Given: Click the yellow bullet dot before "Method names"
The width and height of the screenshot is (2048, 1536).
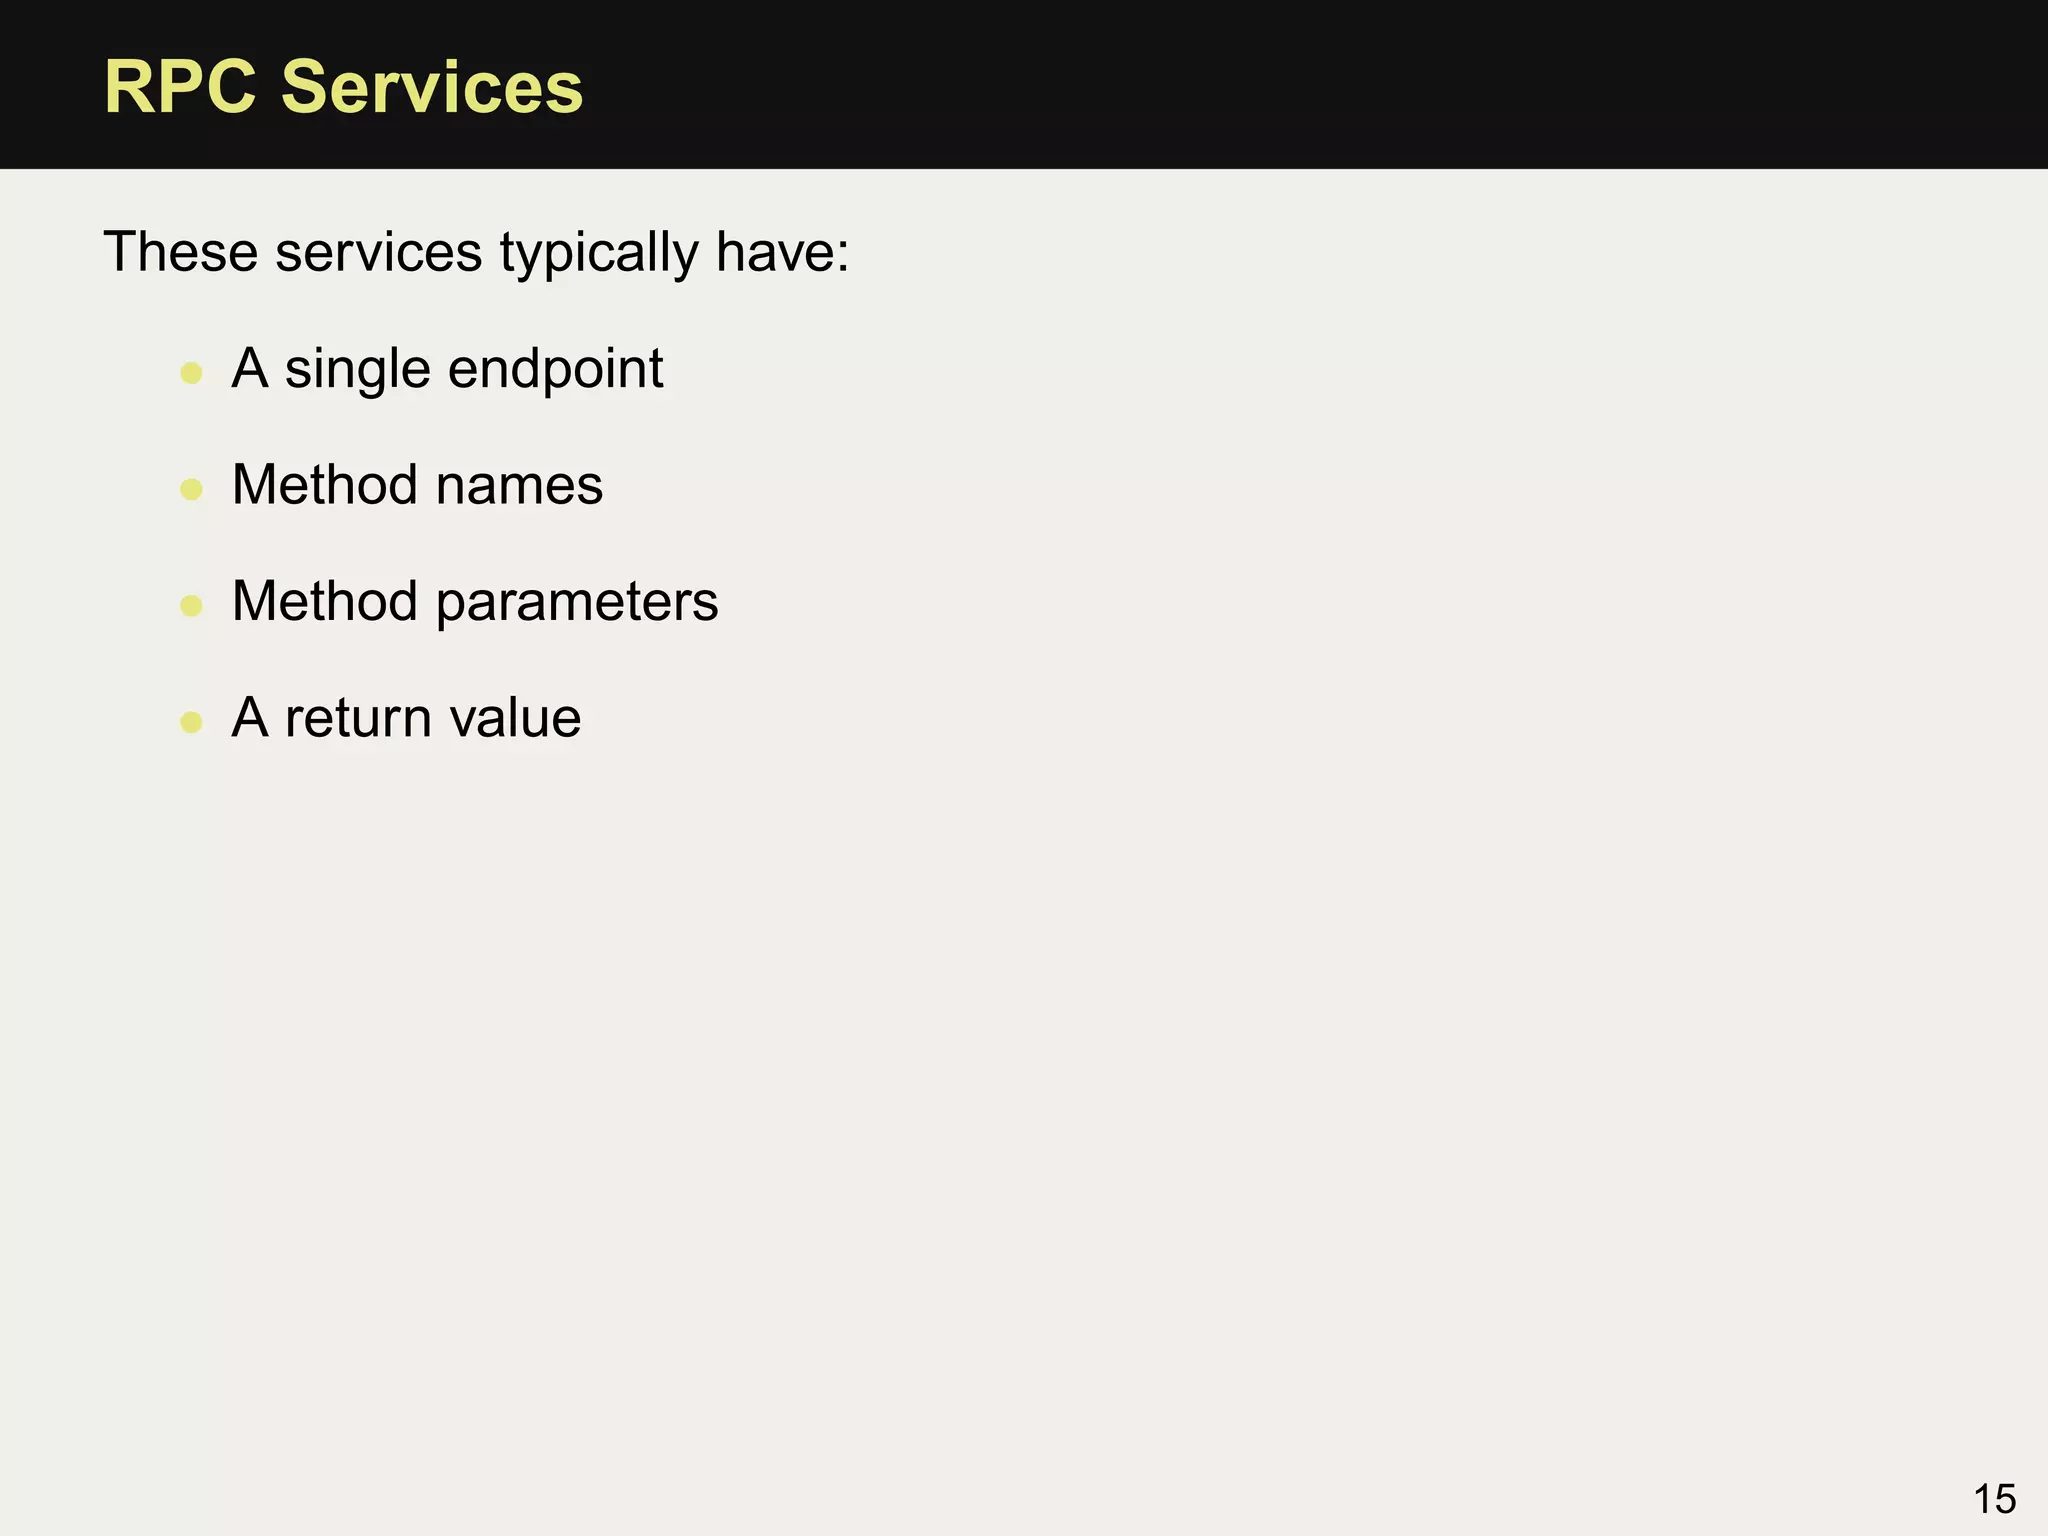Looking at the screenshot, I should coord(191,489).
